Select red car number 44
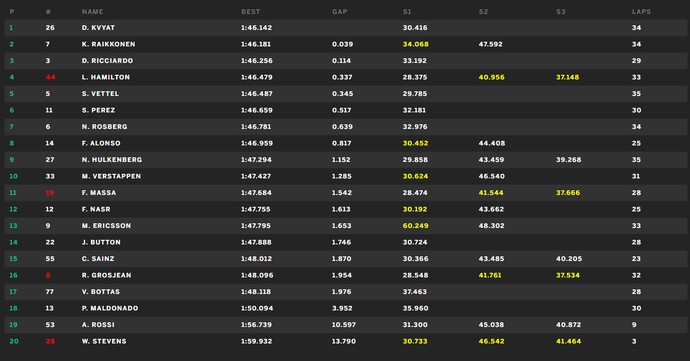The image size is (690, 361). tap(51, 77)
